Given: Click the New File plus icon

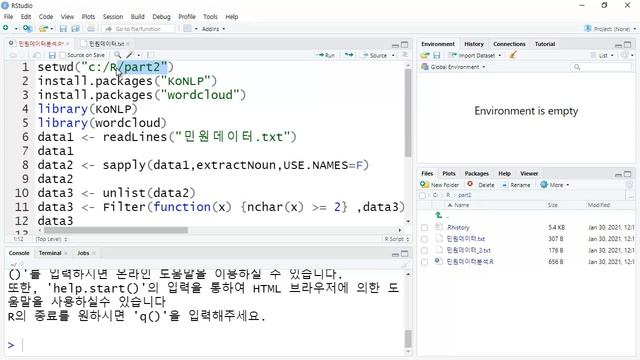Looking at the screenshot, I should point(6,28).
